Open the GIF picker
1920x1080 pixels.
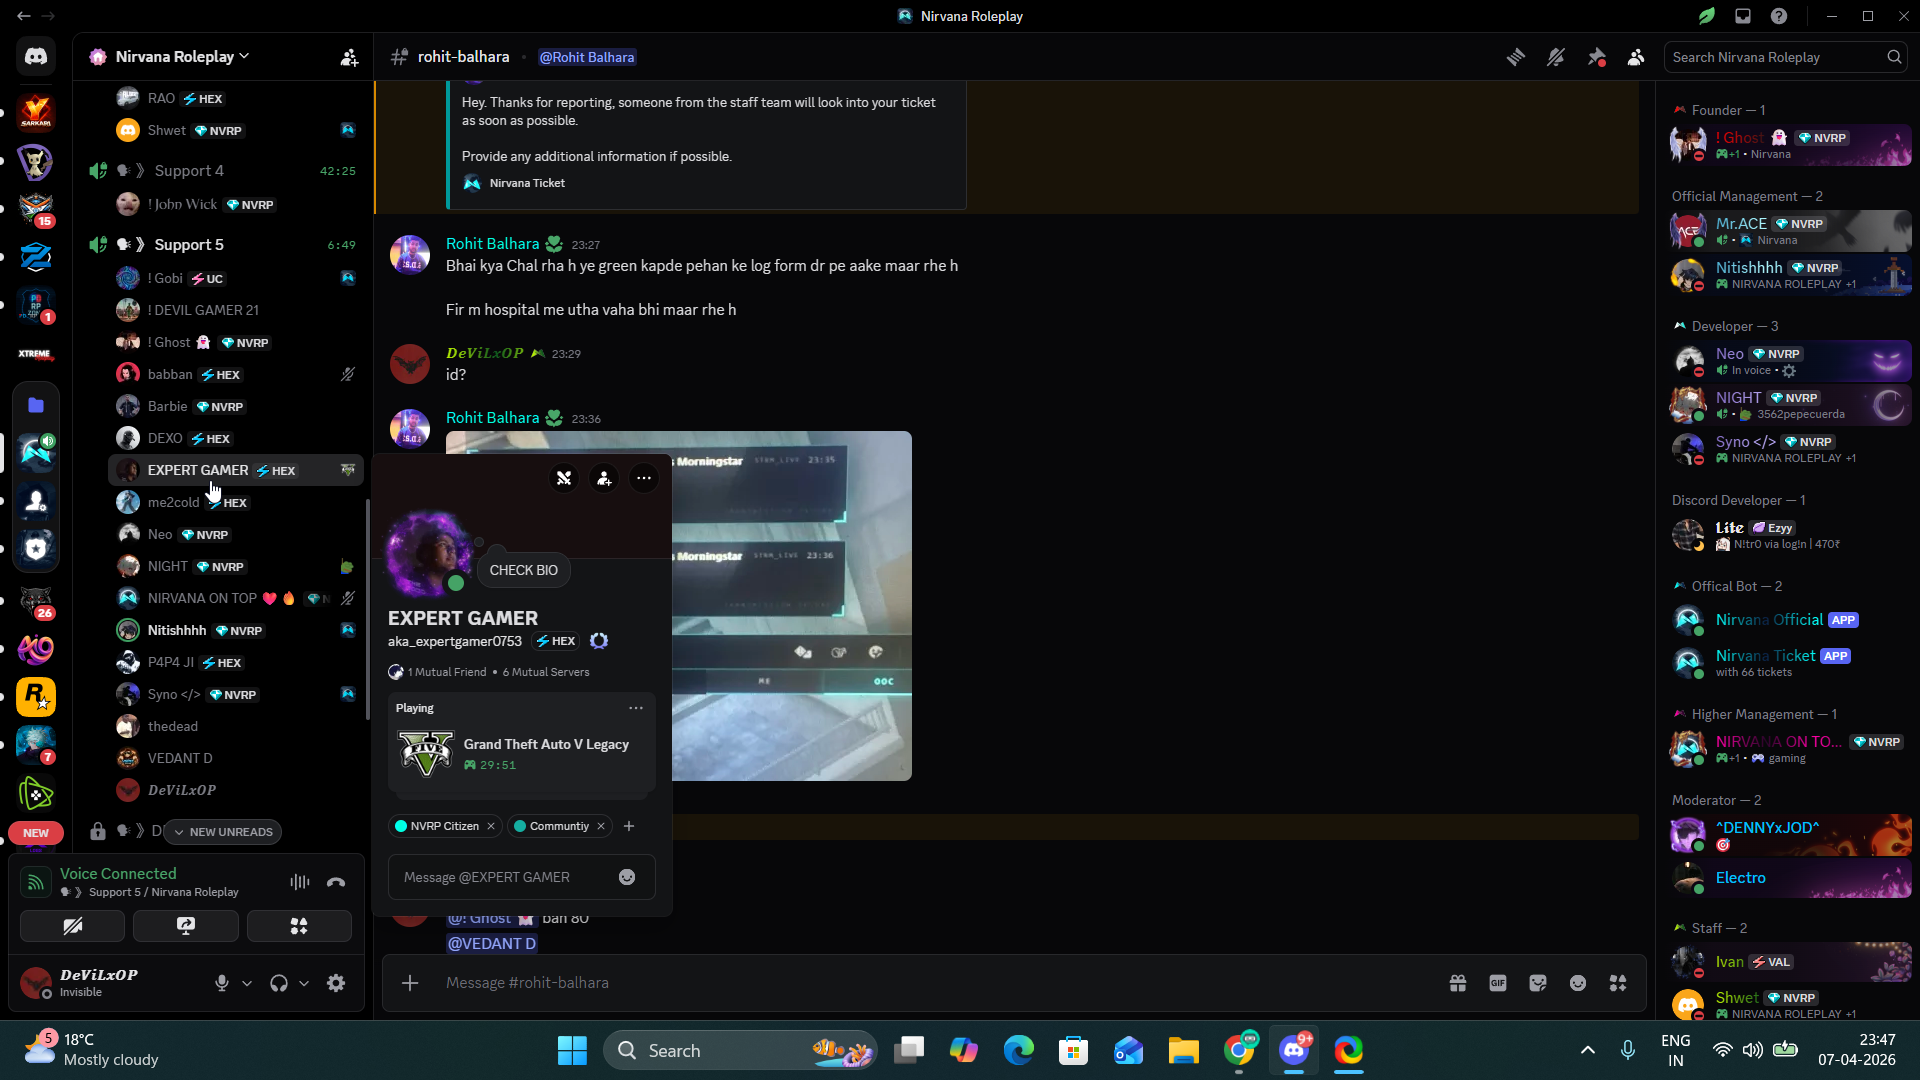point(1498,983)
